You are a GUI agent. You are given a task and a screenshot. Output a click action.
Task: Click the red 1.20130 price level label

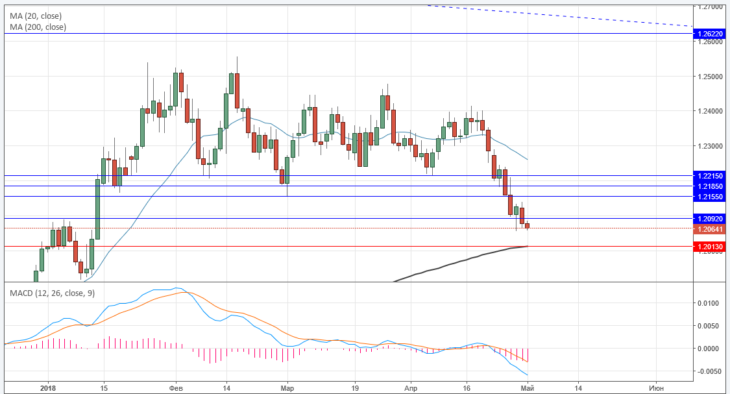coord(710,247)
